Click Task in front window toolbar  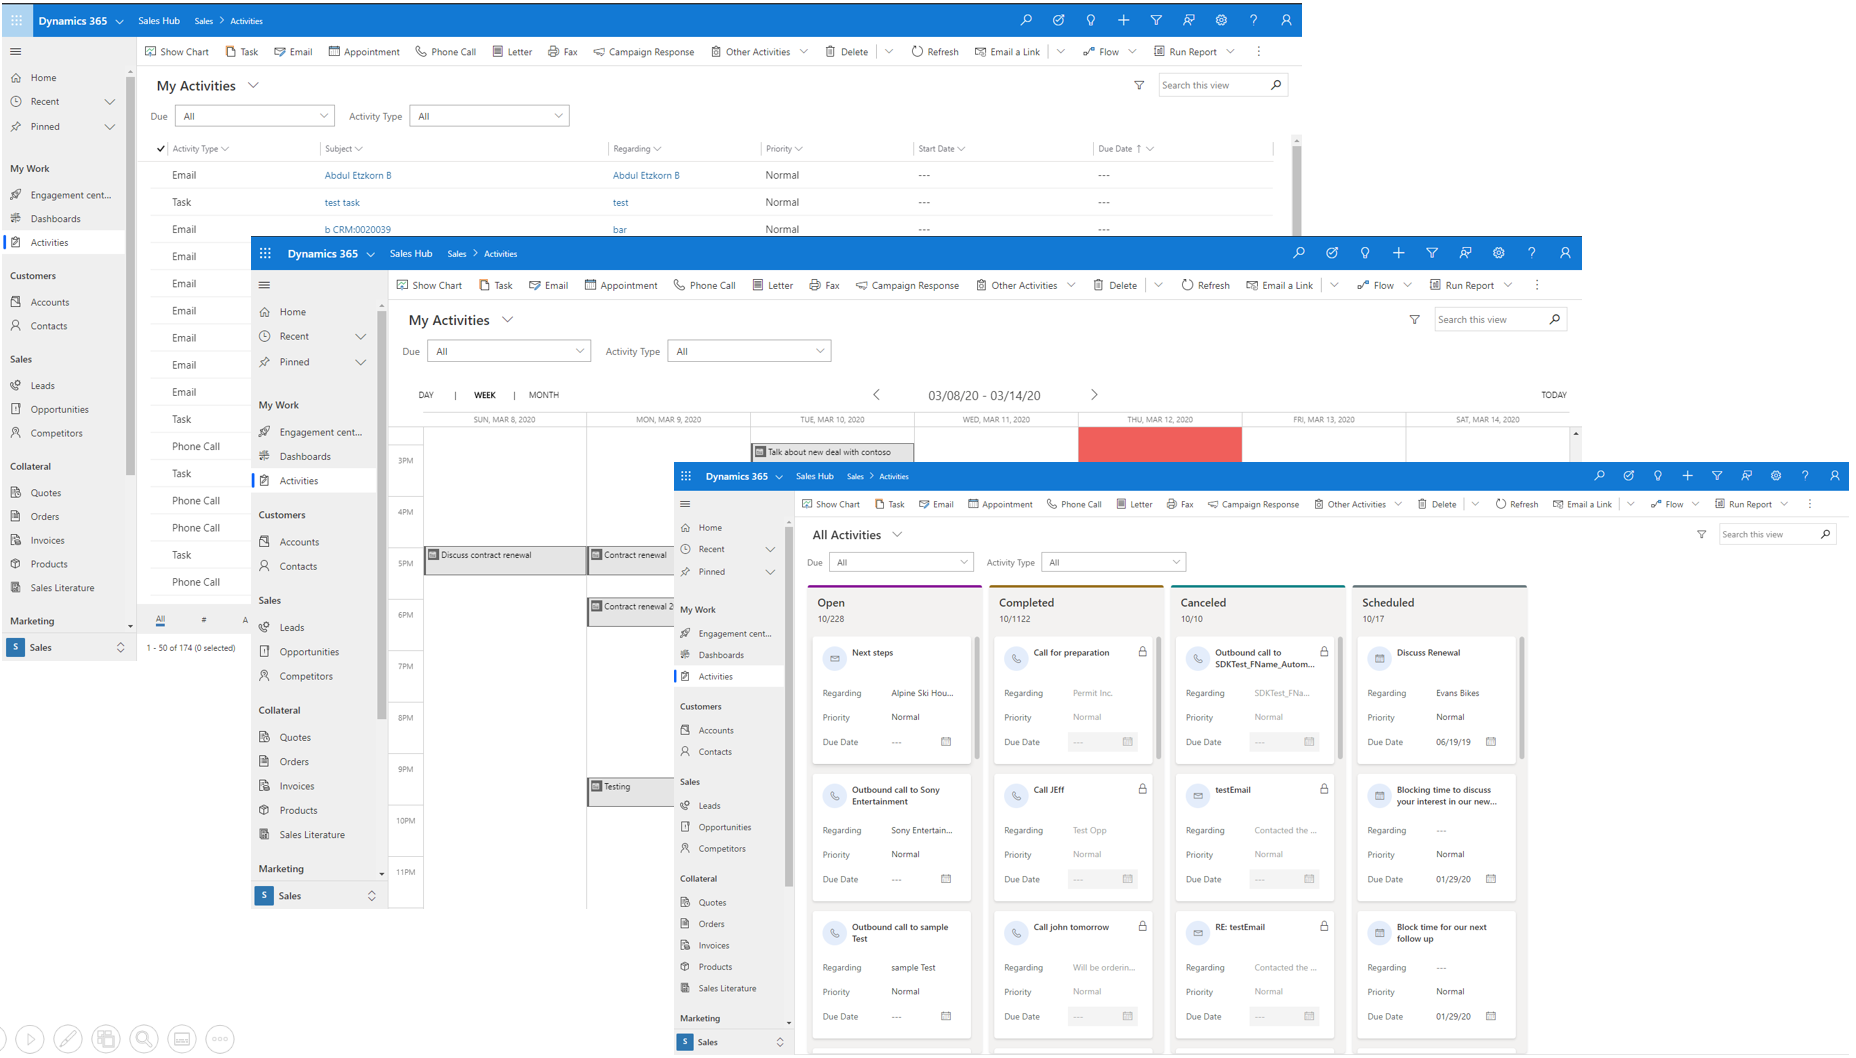point(889,504)
